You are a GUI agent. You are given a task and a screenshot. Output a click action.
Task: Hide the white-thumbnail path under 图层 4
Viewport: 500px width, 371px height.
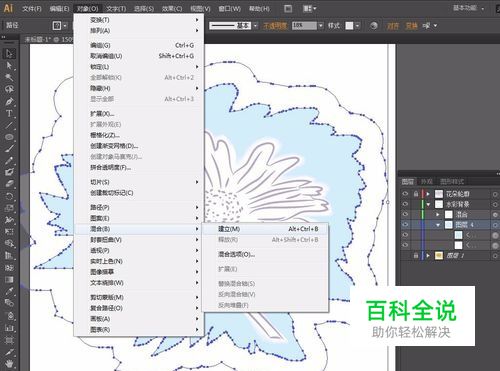[405, 245]
